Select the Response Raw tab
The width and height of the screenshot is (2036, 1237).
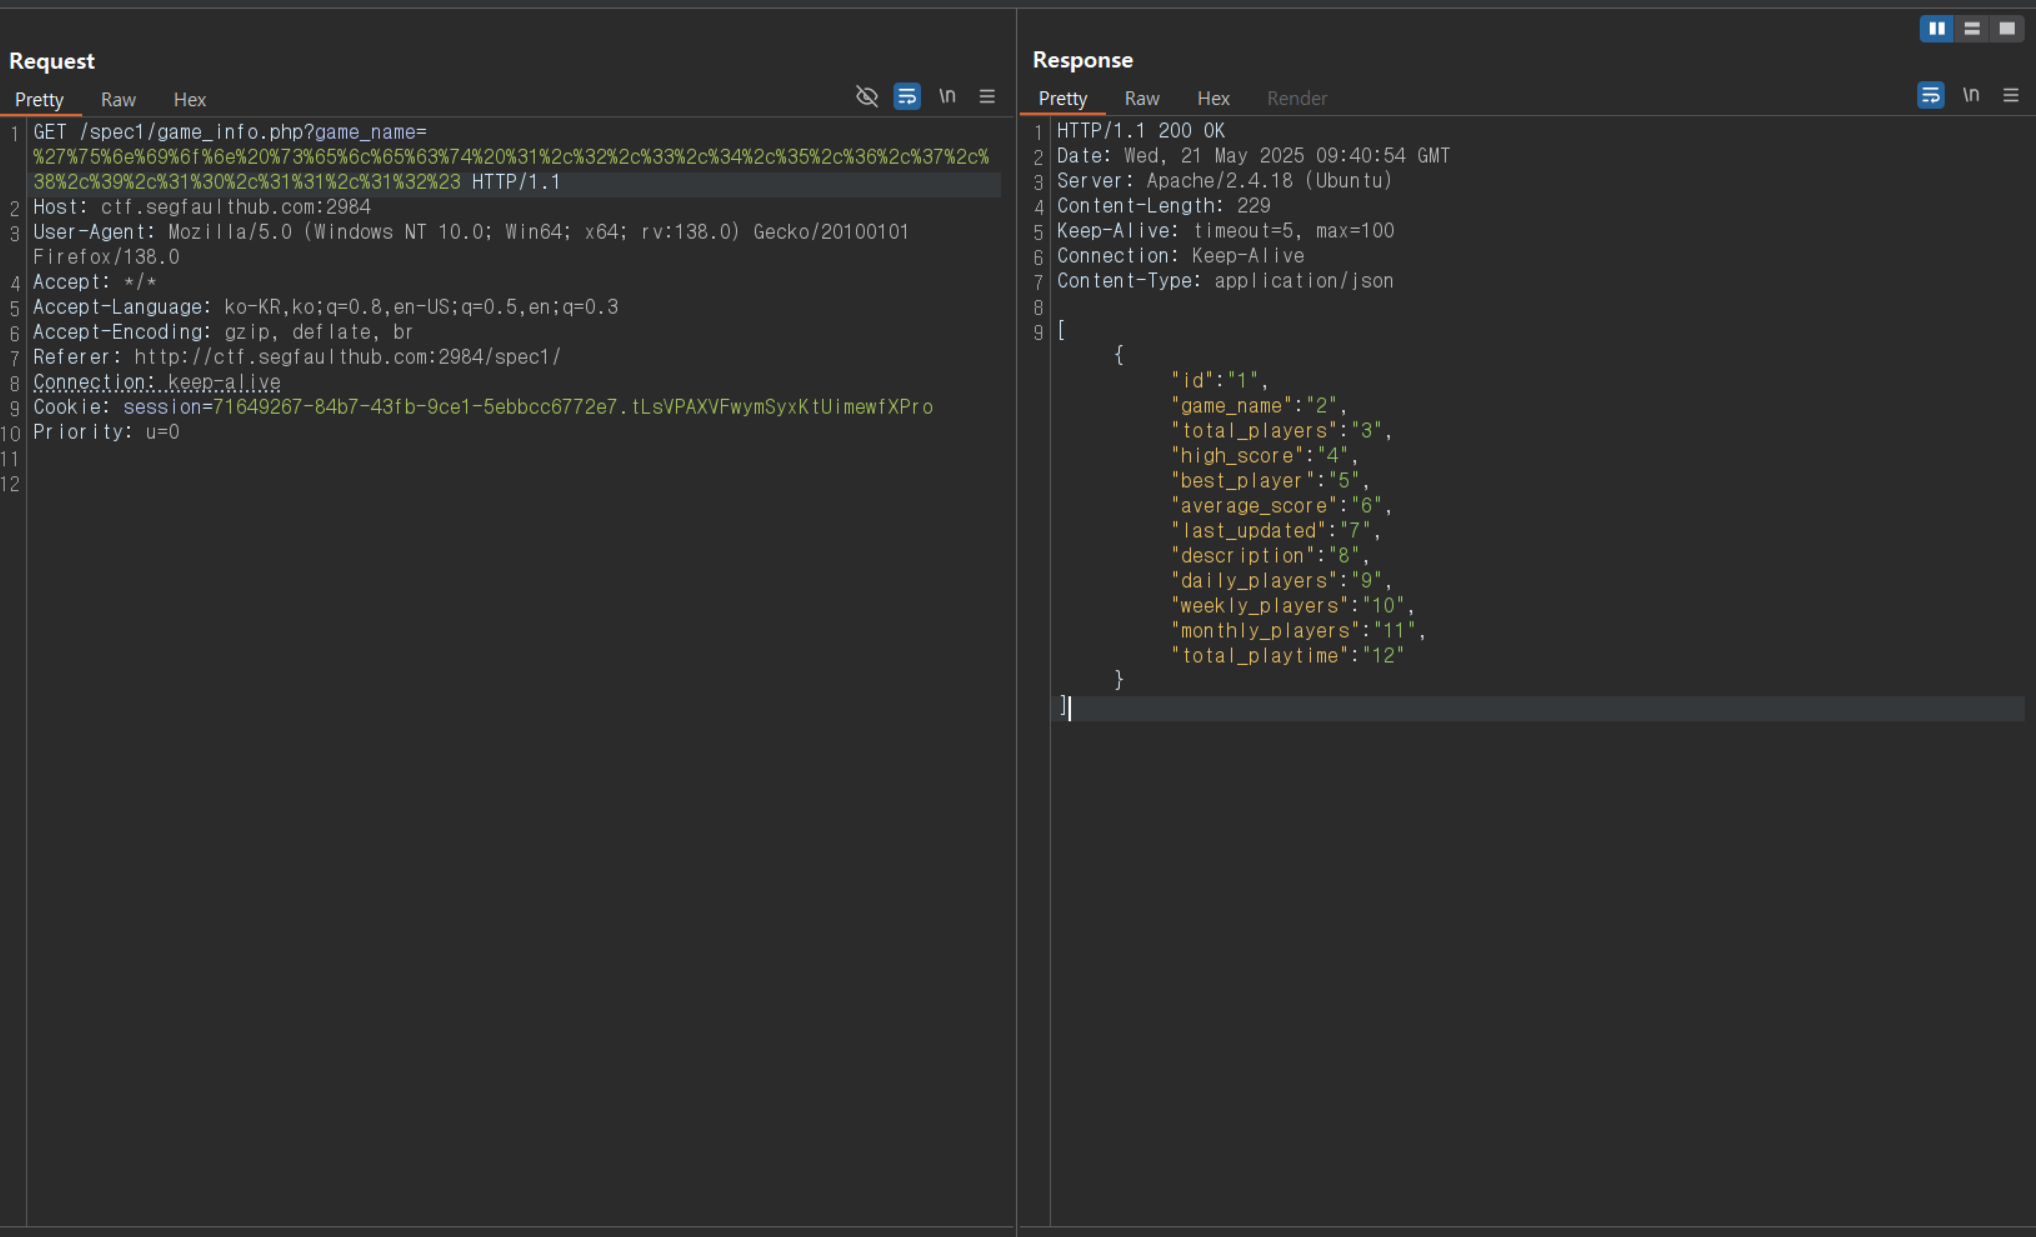click(1141, 99)
